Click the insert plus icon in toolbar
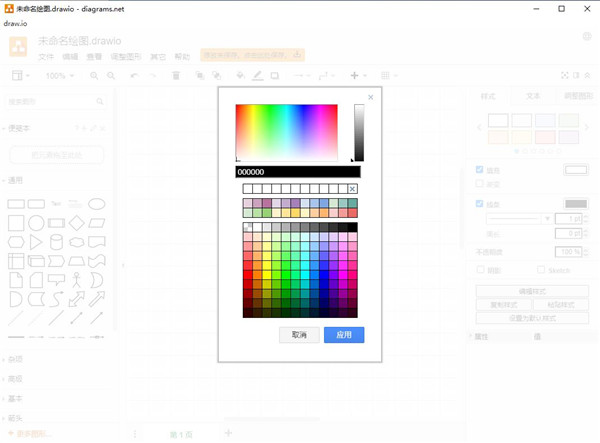600x443 pixels. point(354,76)
